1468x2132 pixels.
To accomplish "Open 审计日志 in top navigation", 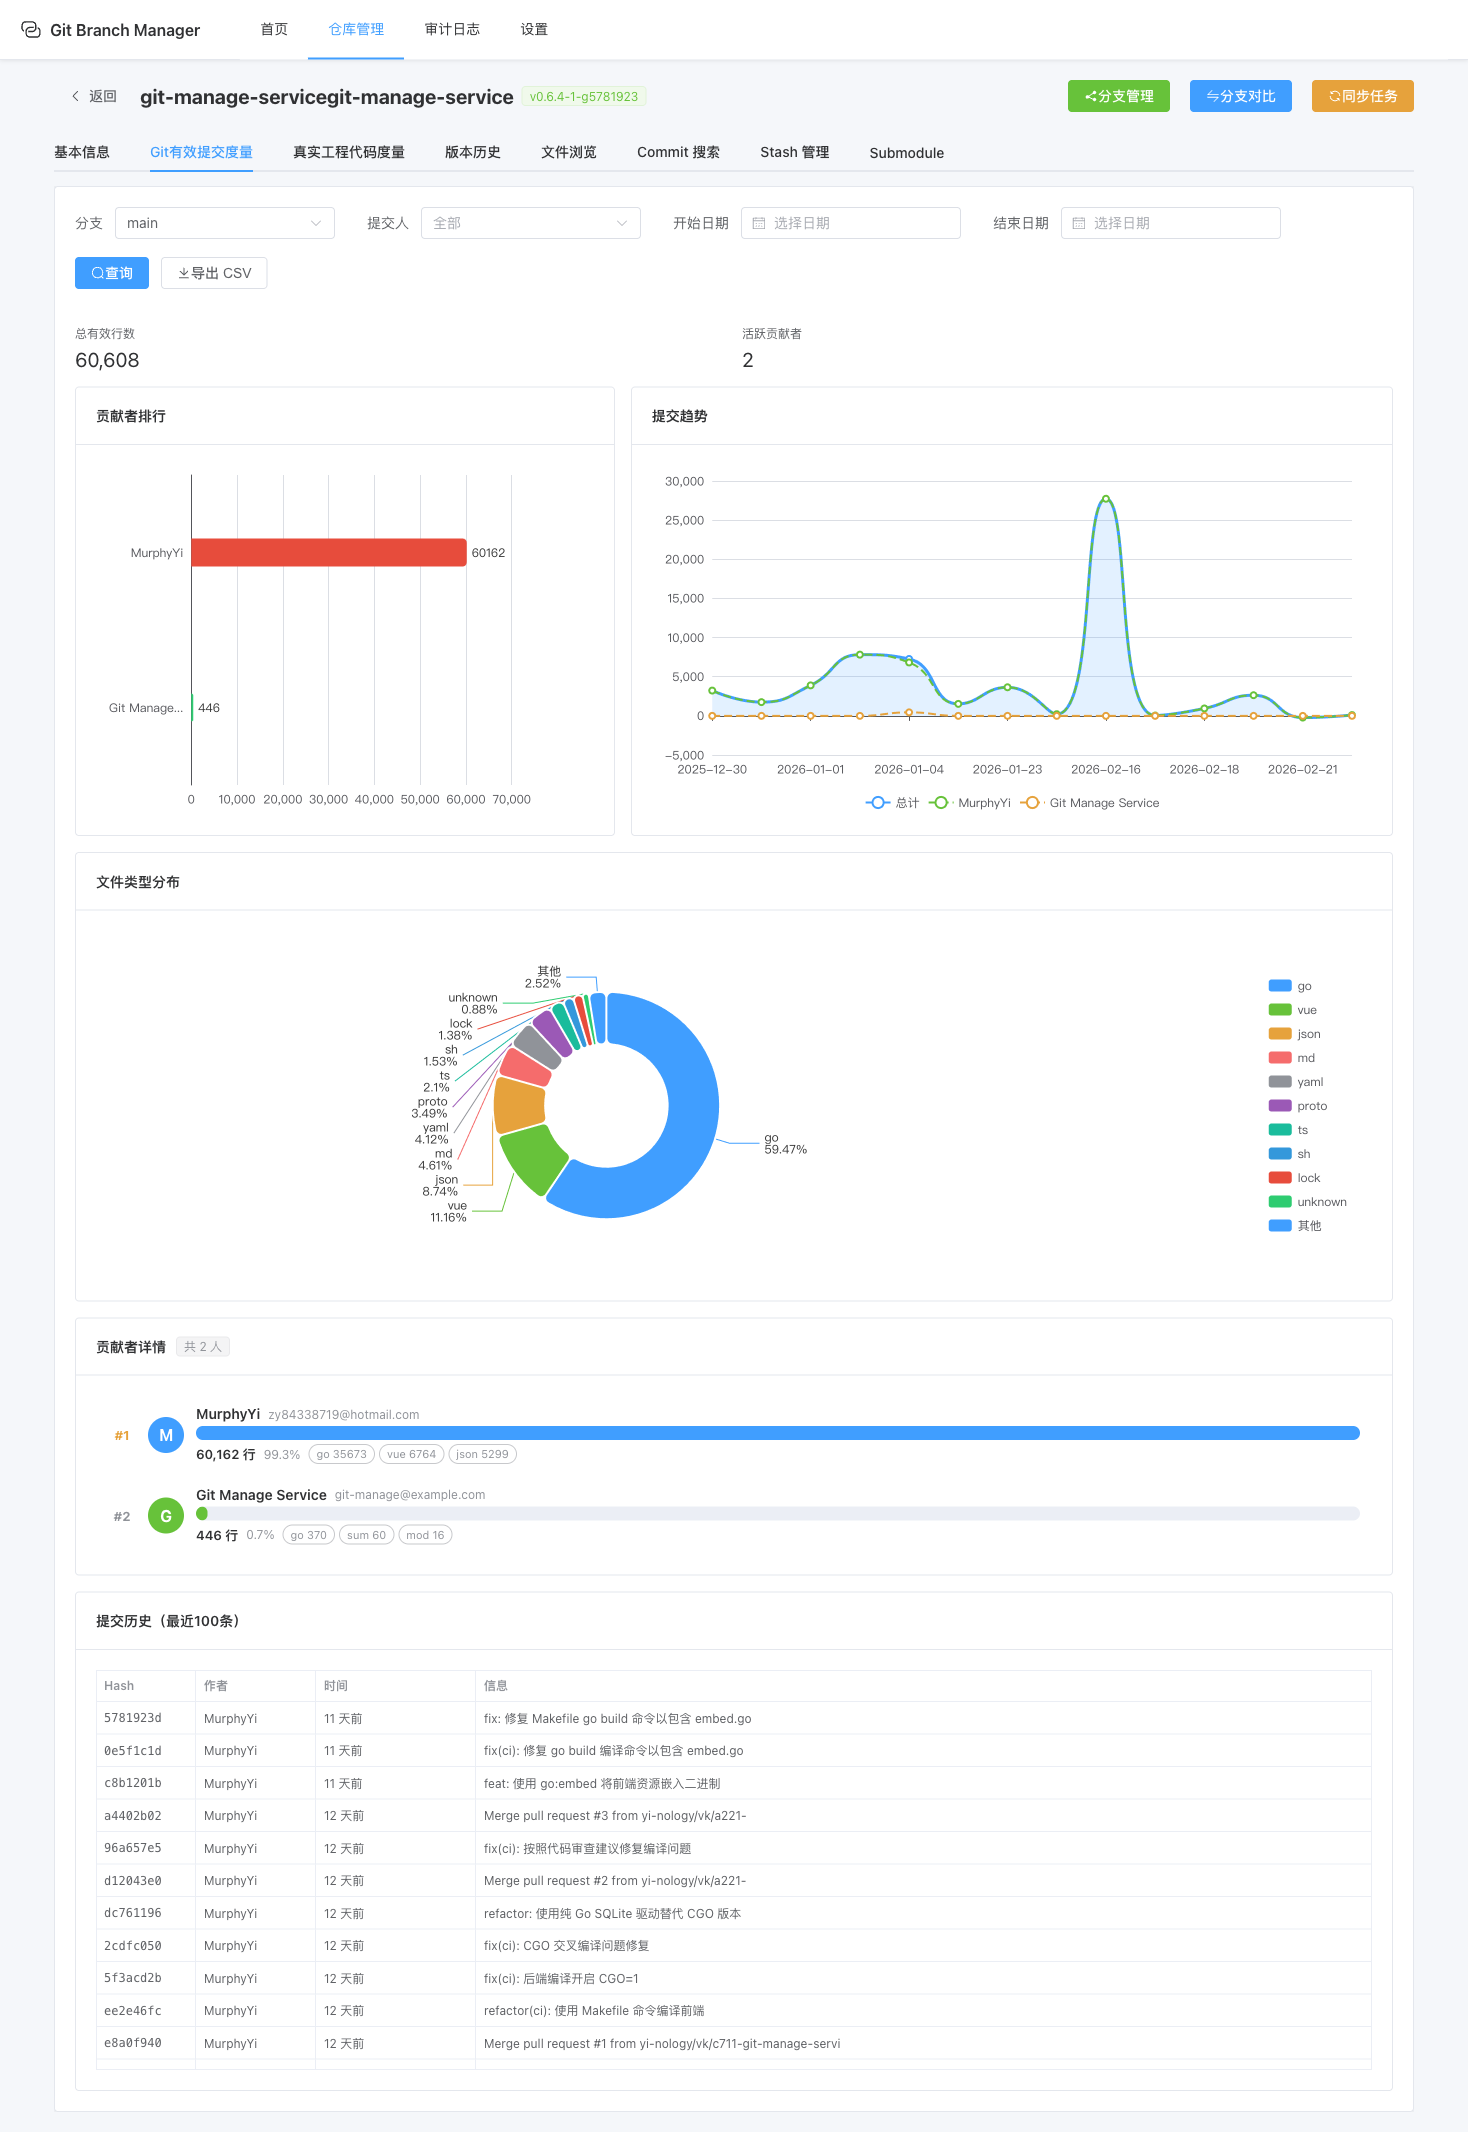I will tap(452, 29).
